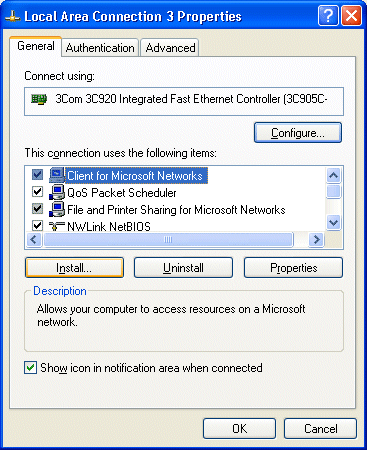367x450 pixels.
Task: Switch to the Authentication tab
Action: click(100, 48)
